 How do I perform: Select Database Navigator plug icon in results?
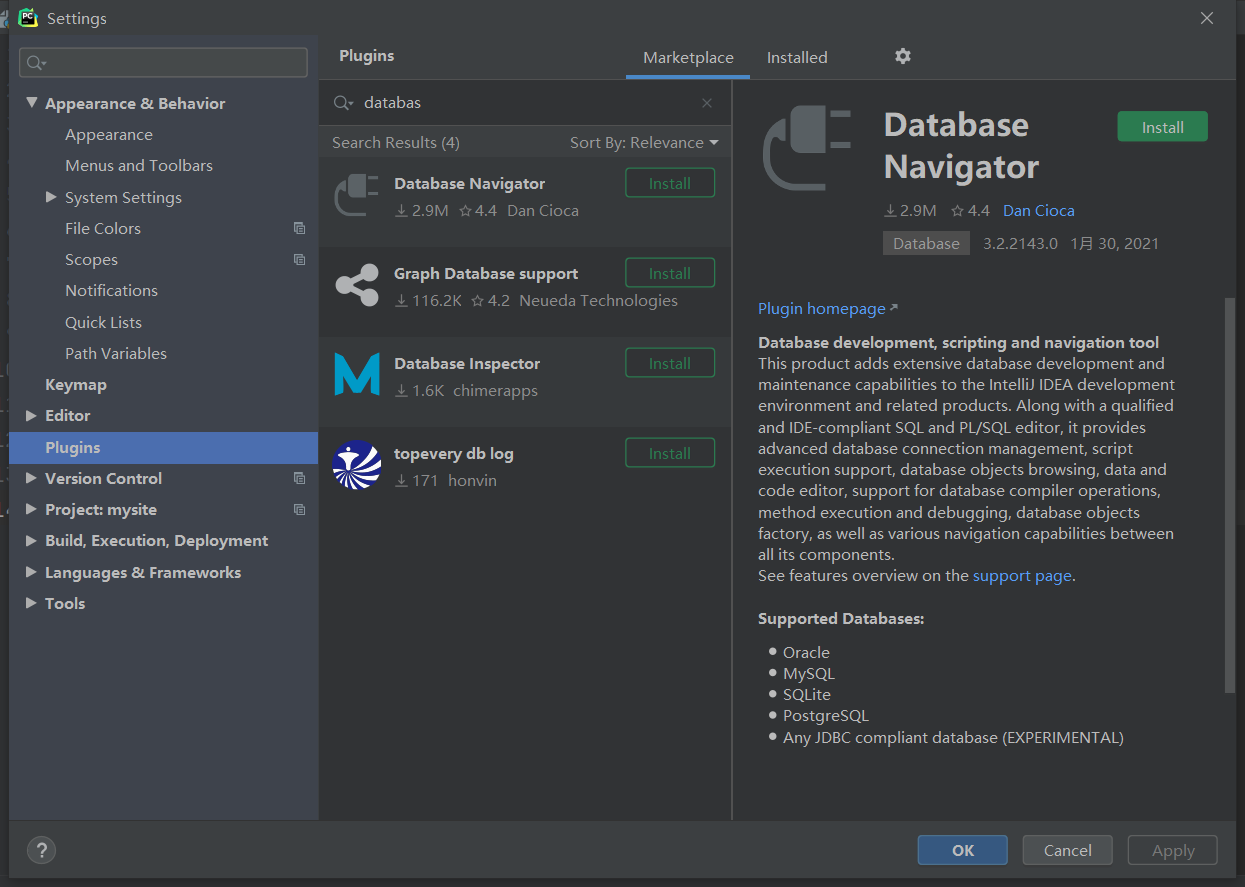coord(357,196)
